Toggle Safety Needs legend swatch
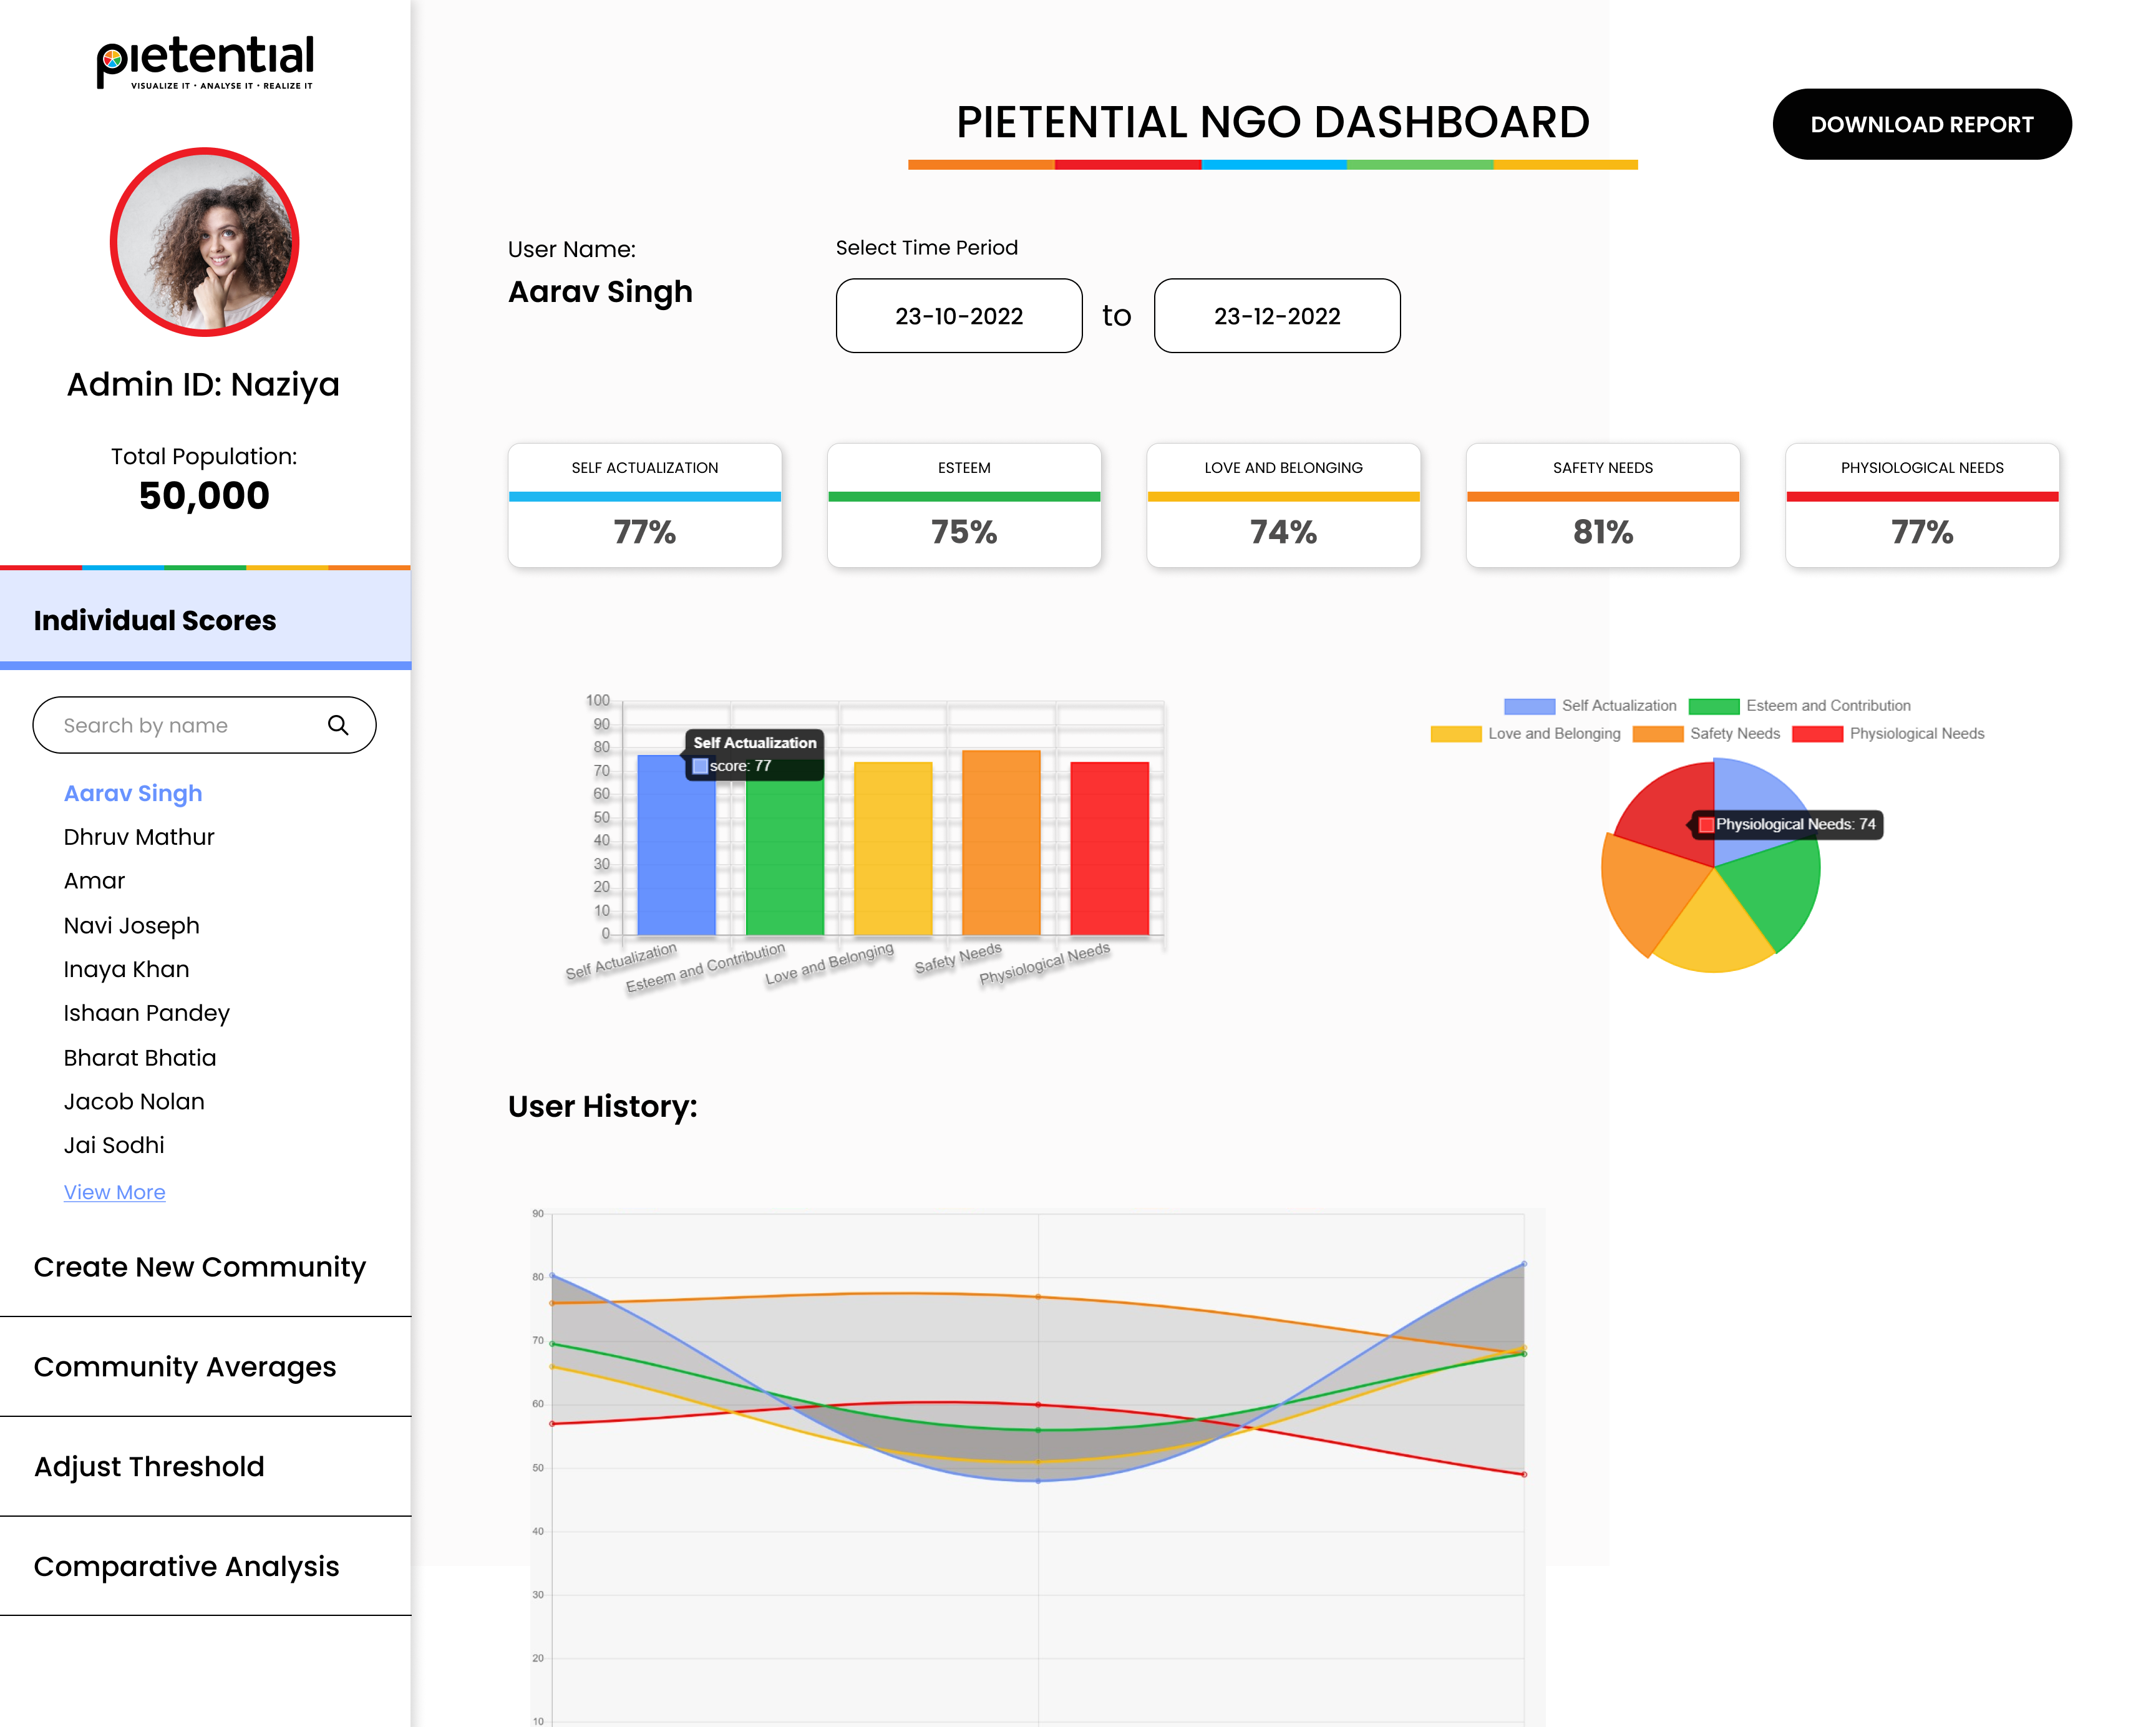The height and width of the screenshot is (1727, 2156). (x=1657, y=734)
